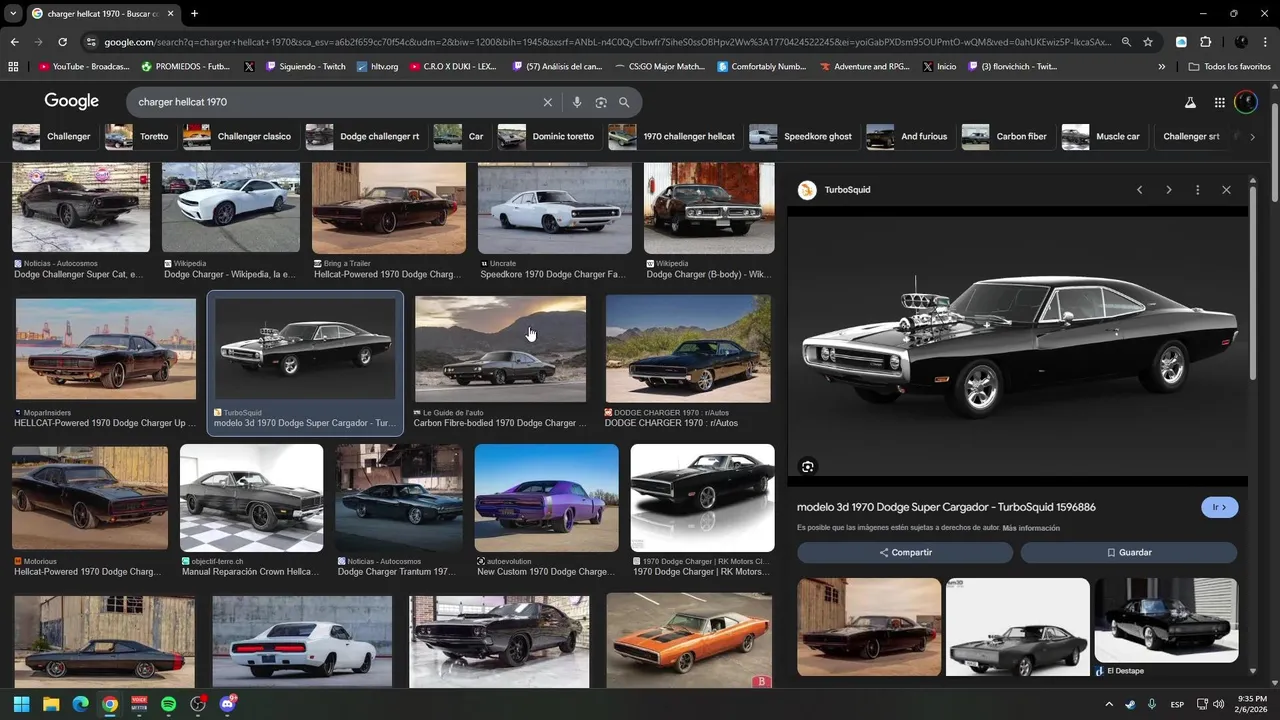1280x720 pixels.
Task: Open the tab search dropdown in the title bar
Action: pos(14,13)
